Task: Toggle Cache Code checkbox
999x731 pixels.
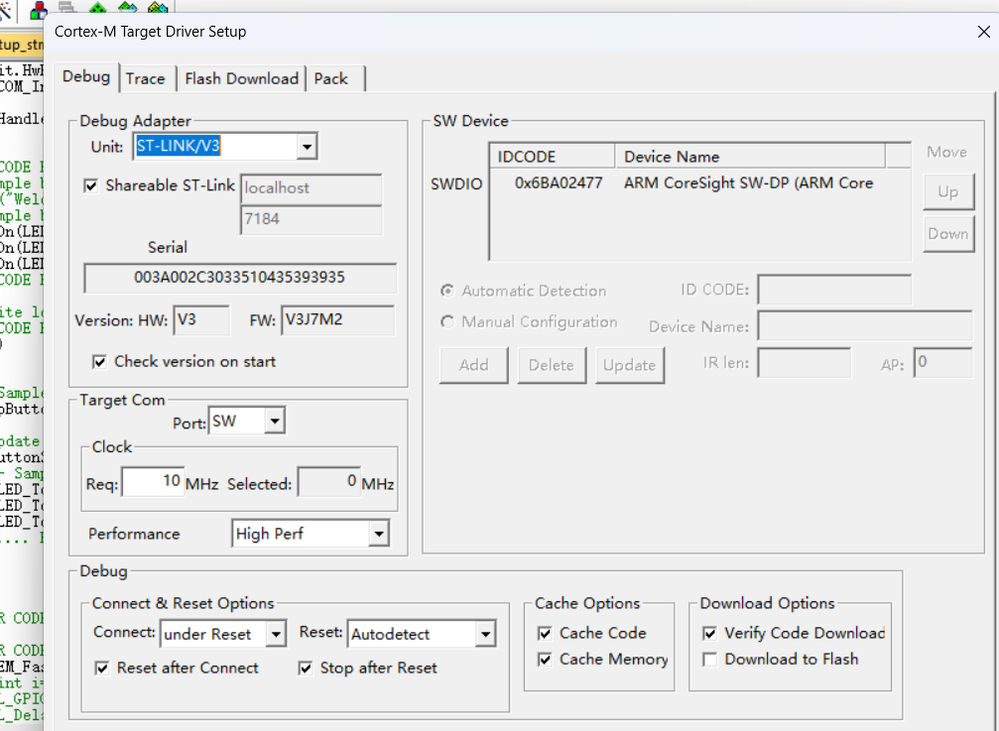Action: pos(545,633)
